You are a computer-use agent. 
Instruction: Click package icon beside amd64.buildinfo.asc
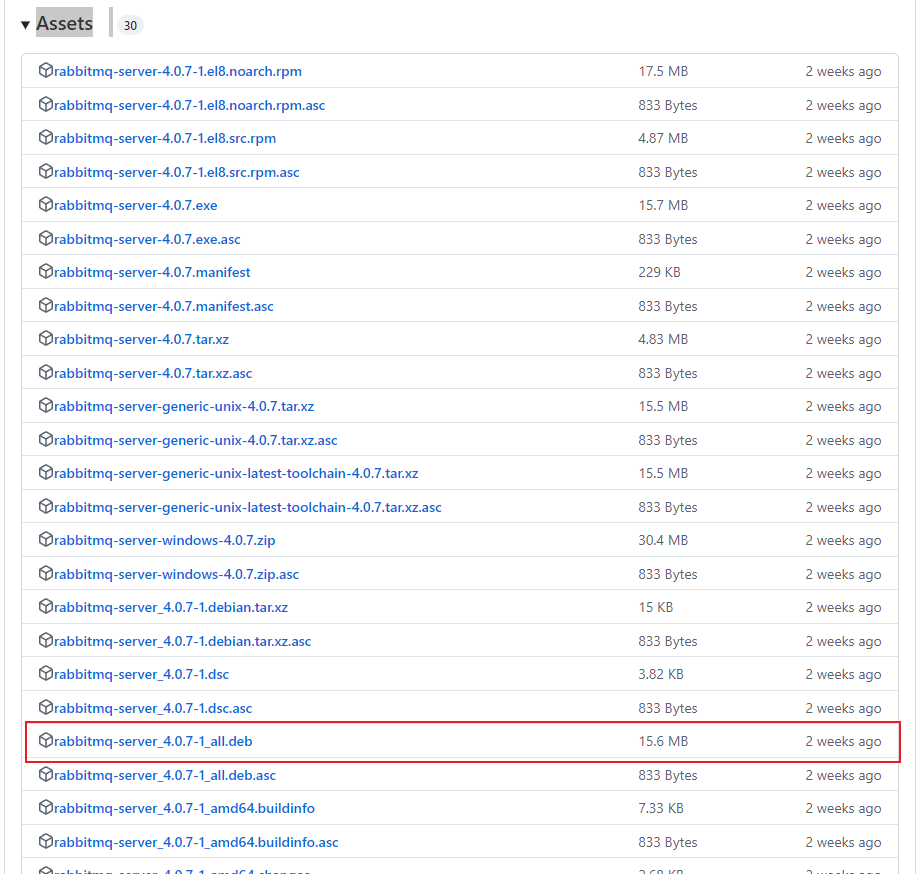pos(46,842)
